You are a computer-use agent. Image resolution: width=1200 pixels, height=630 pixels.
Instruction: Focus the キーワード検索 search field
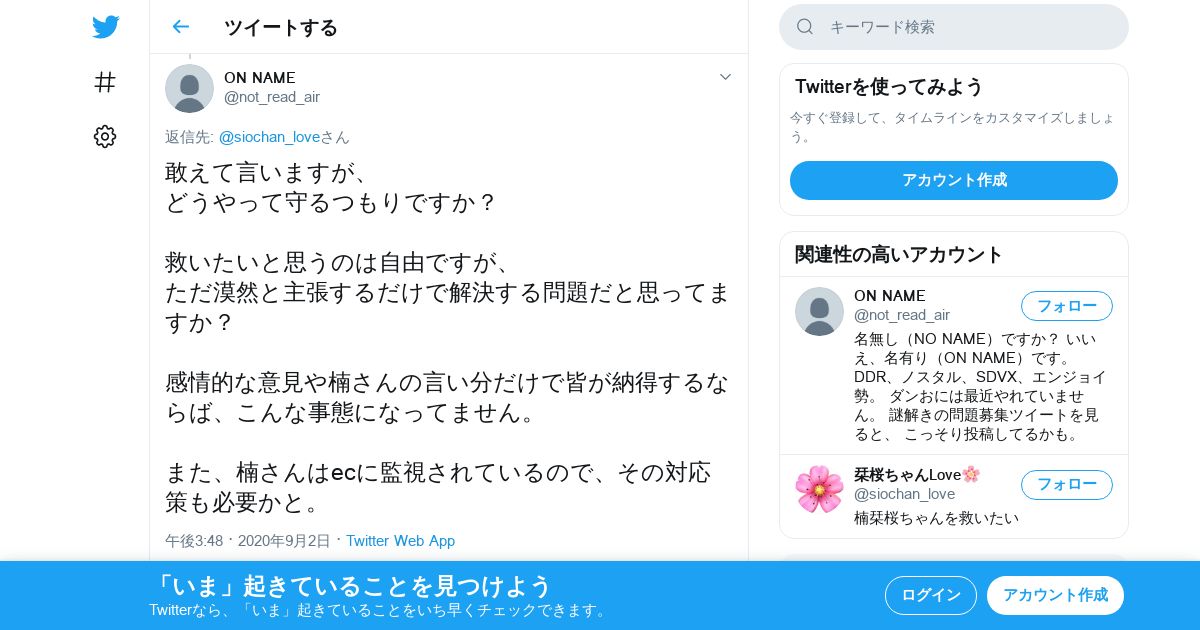click(954, 27)
